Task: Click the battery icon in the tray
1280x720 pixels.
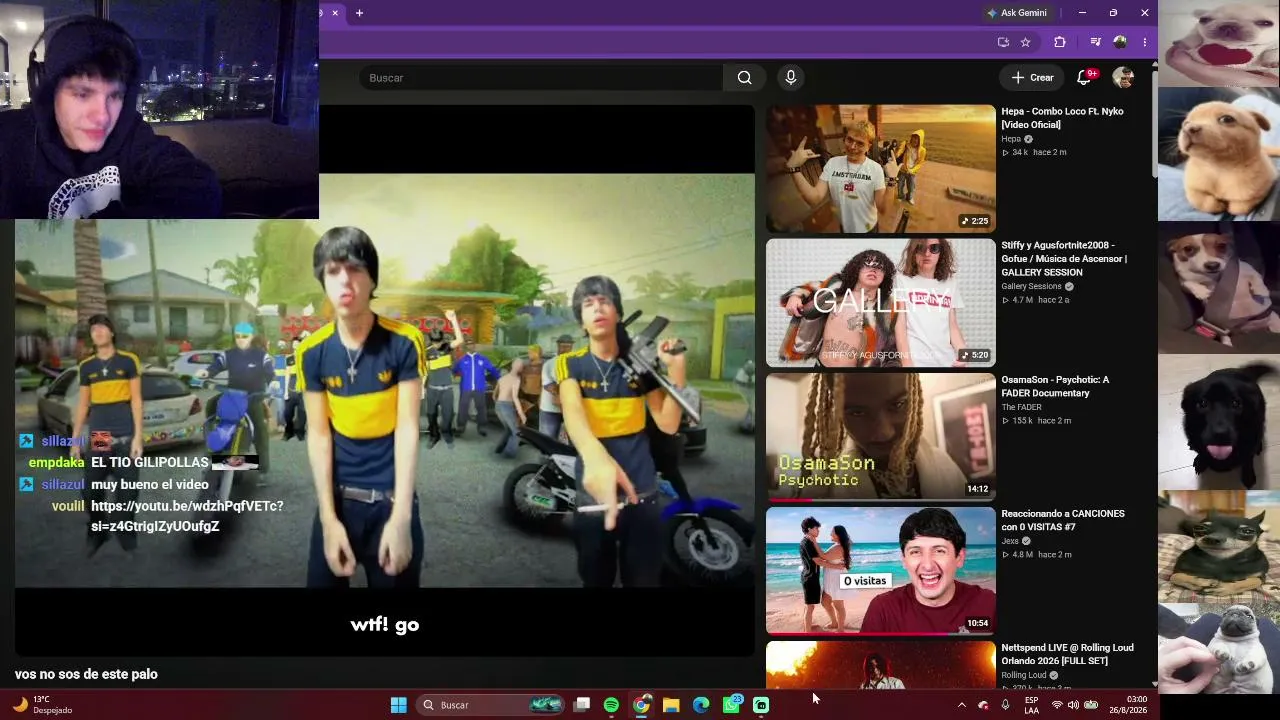Action: tap(1091, 705)
